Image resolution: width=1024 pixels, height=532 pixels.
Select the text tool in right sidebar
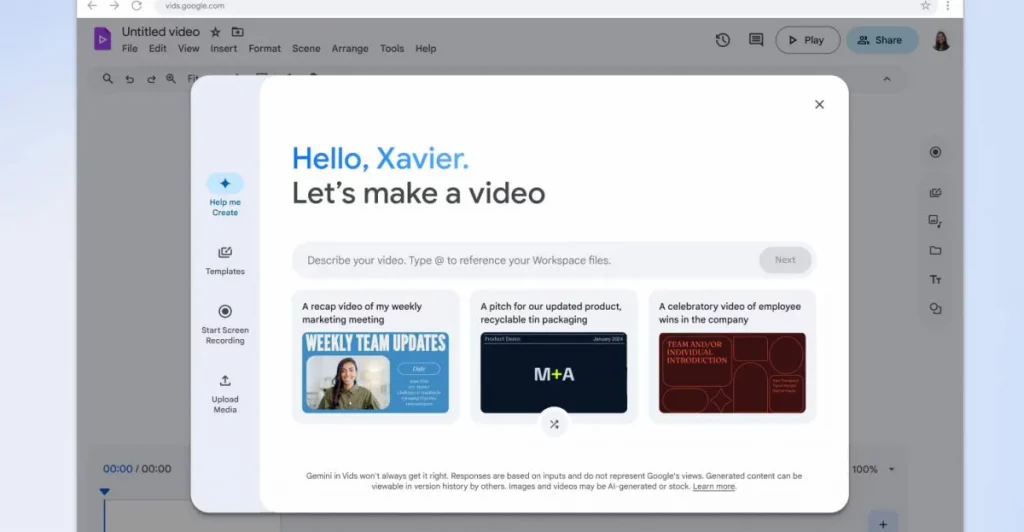tap(935, 280)
